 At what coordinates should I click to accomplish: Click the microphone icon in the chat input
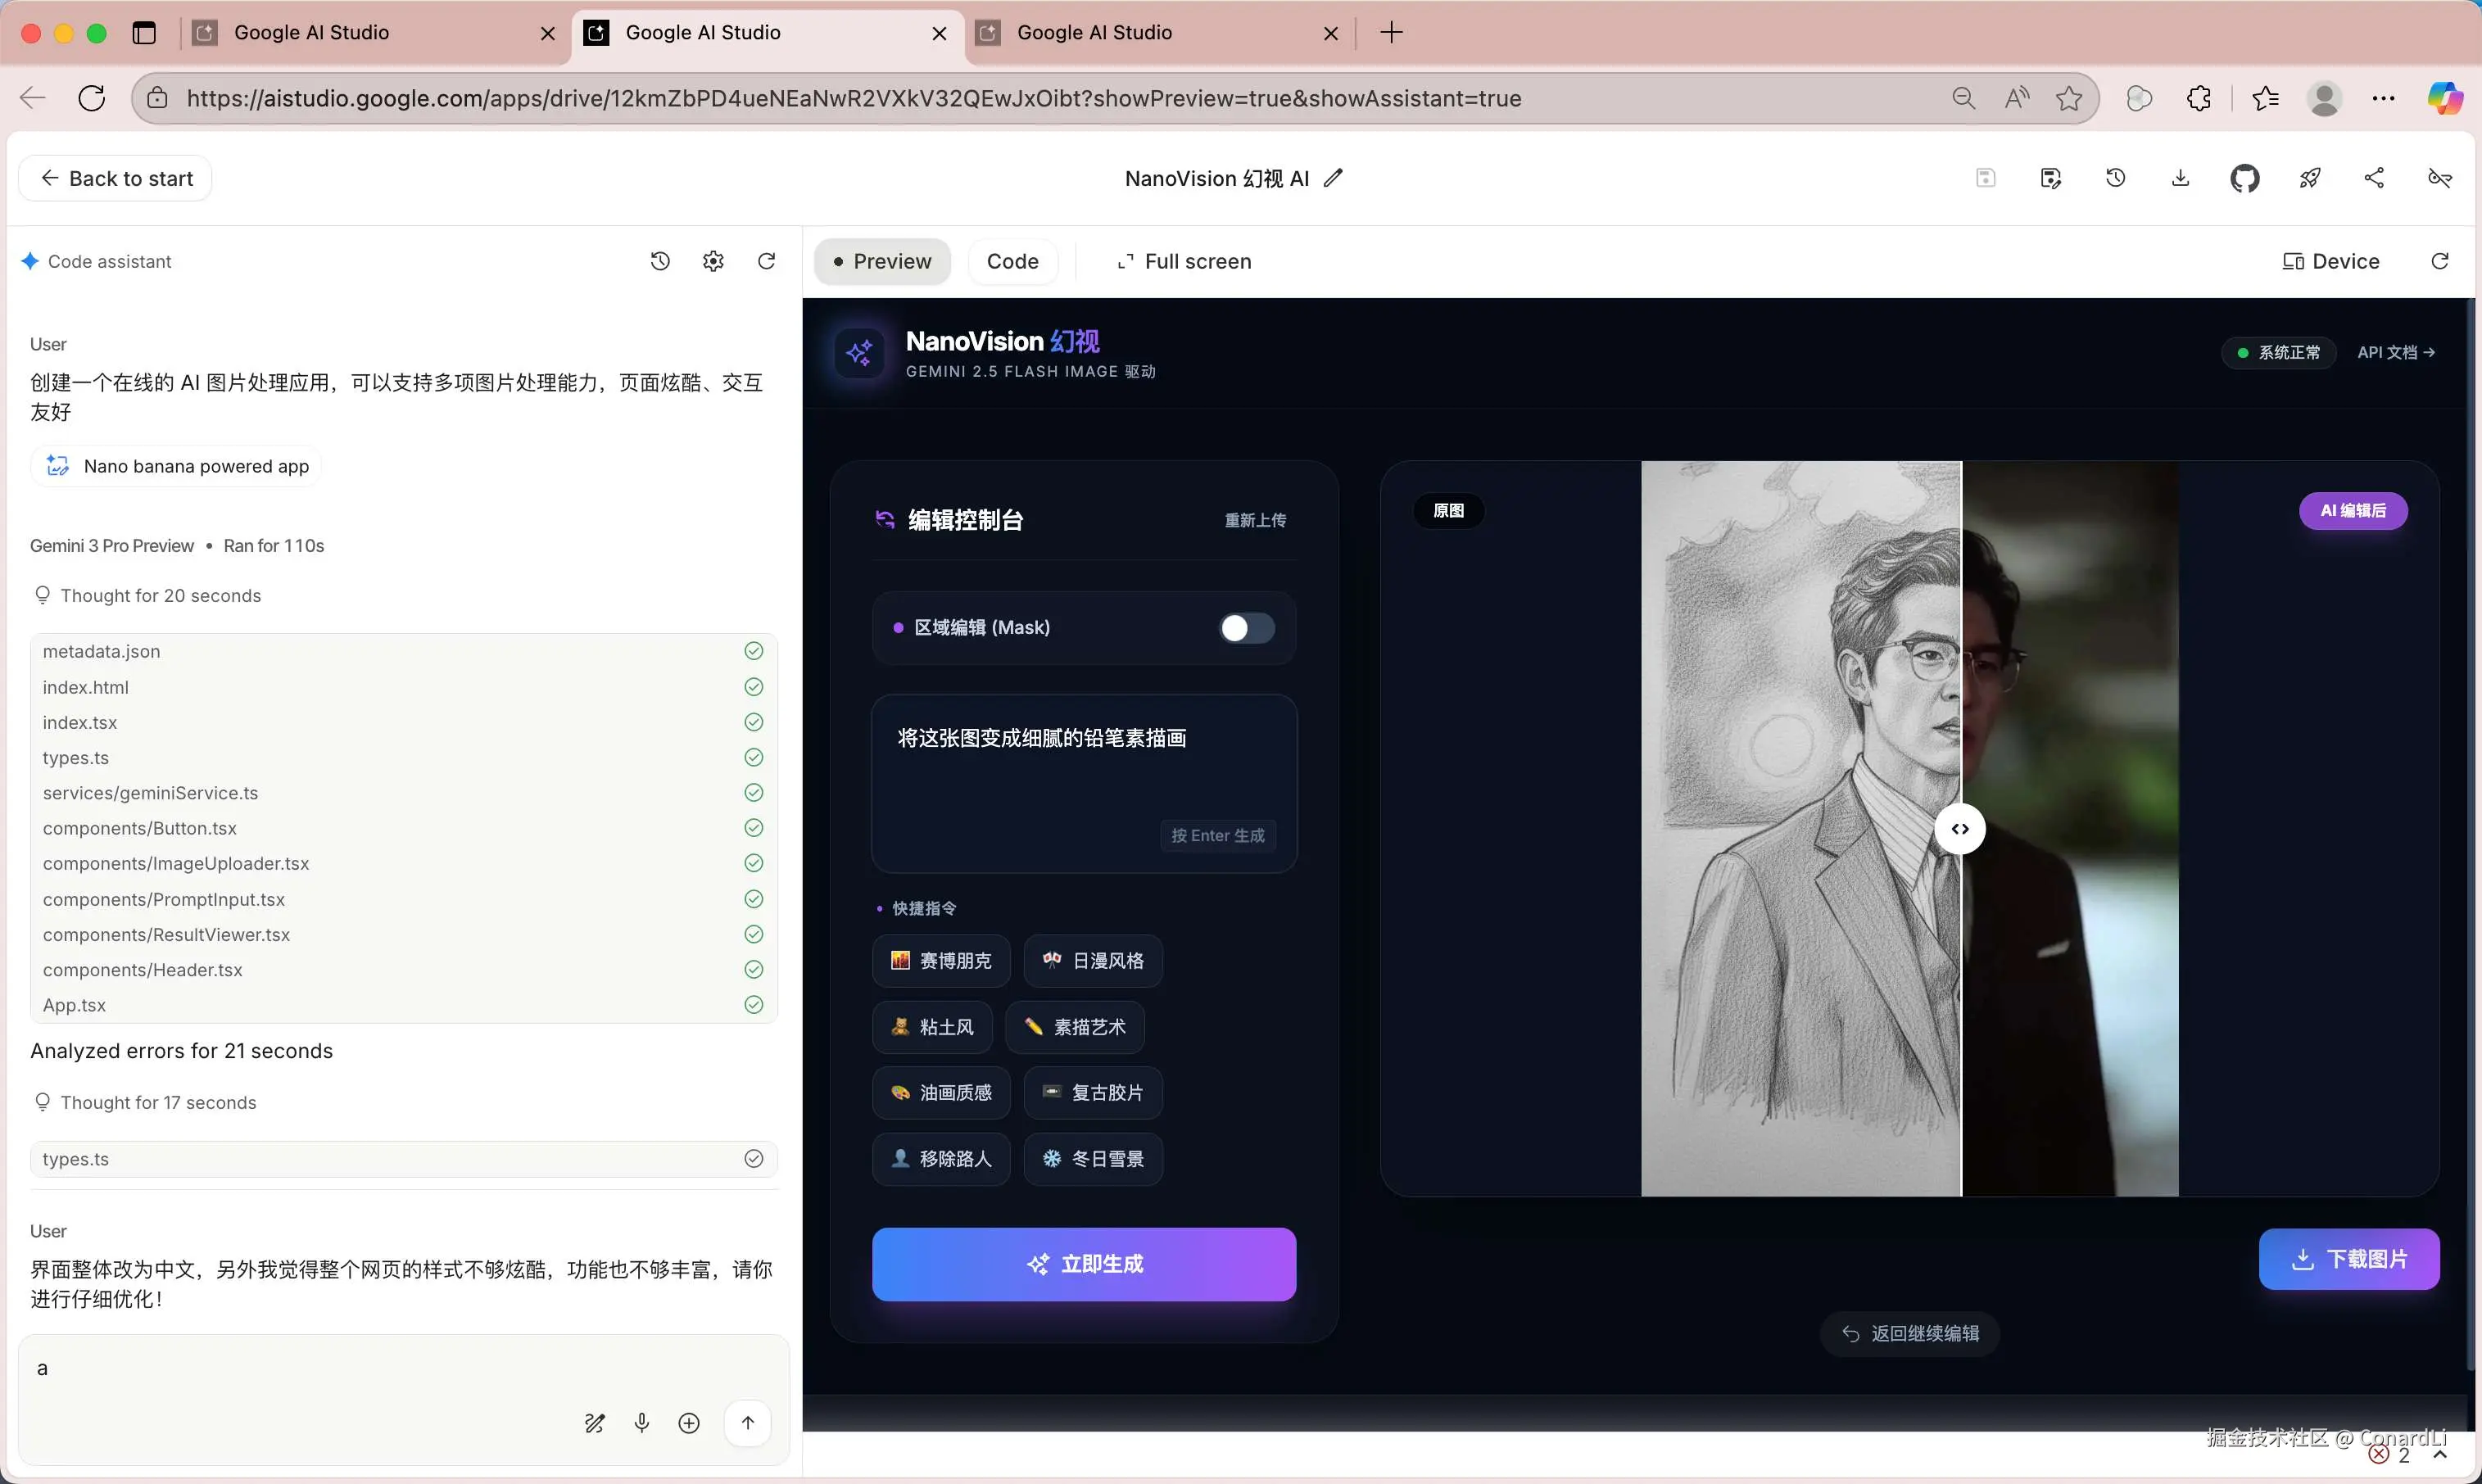tap(642, 1422)
